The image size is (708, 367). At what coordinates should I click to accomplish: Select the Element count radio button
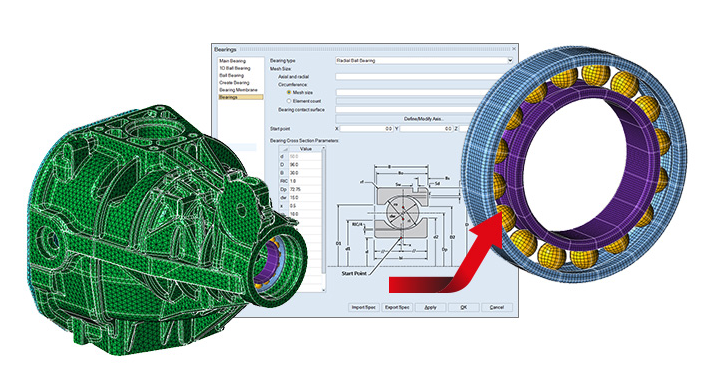(x=289, y=101)
